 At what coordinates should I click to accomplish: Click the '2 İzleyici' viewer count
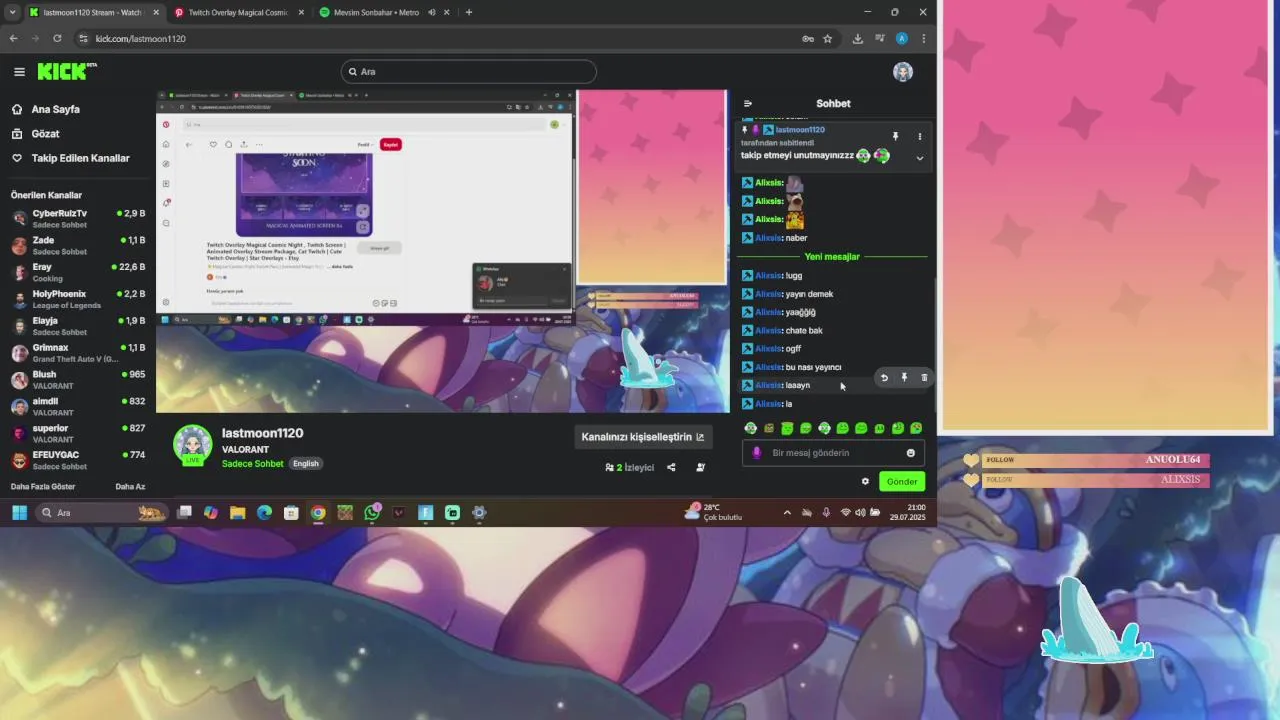[630, 467]
